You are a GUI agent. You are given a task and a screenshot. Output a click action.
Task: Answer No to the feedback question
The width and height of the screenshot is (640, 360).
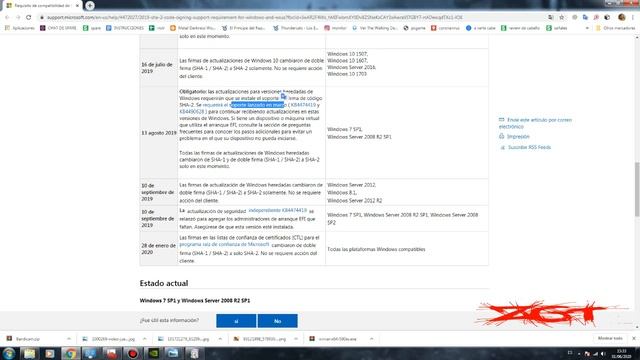coord(278,321)
